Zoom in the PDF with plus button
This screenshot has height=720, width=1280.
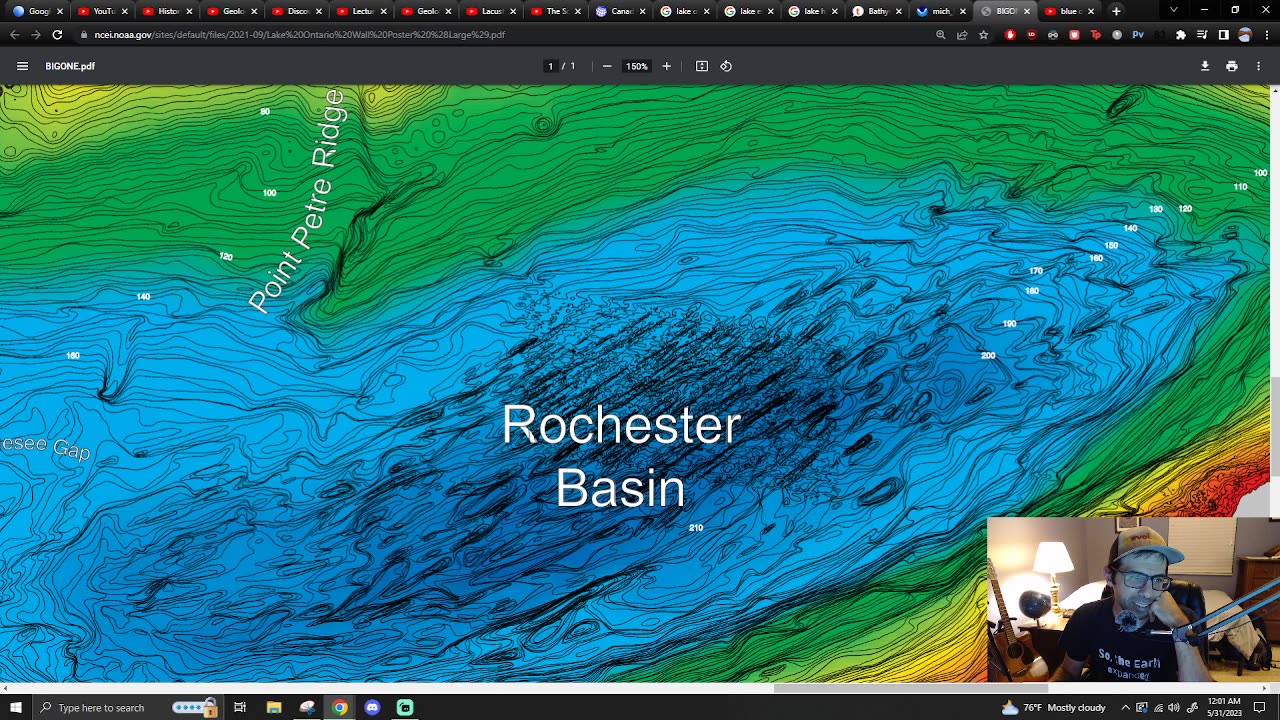[x=666, y=66]
